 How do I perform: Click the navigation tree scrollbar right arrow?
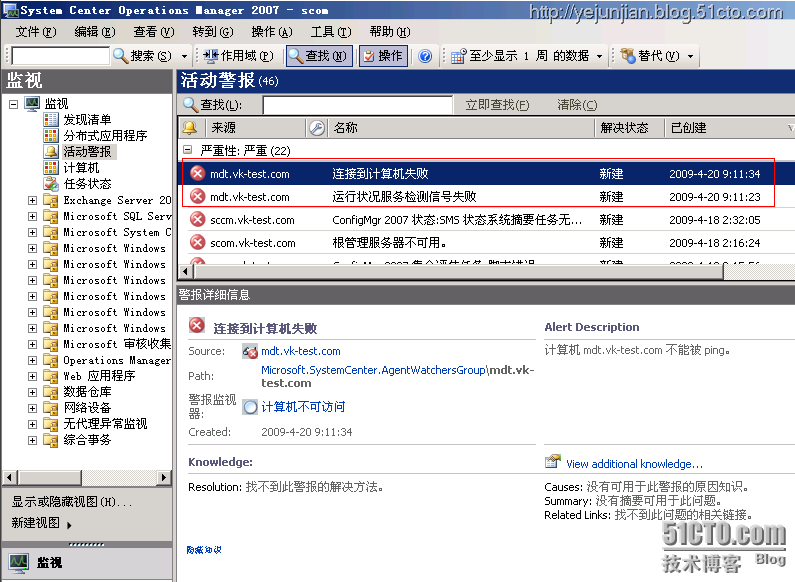pos(163,478)
